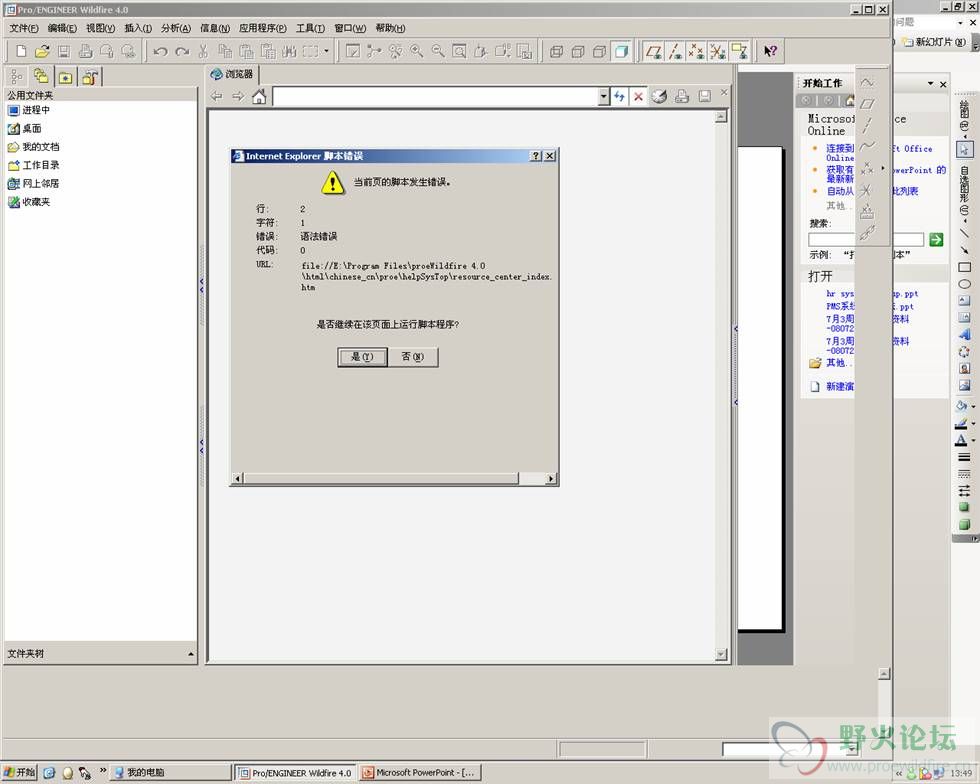Switch to Microsoft PowerPoint taskbar button
Image resolution: width=980 pixels, height=784 pixels.
pos(420,773)
